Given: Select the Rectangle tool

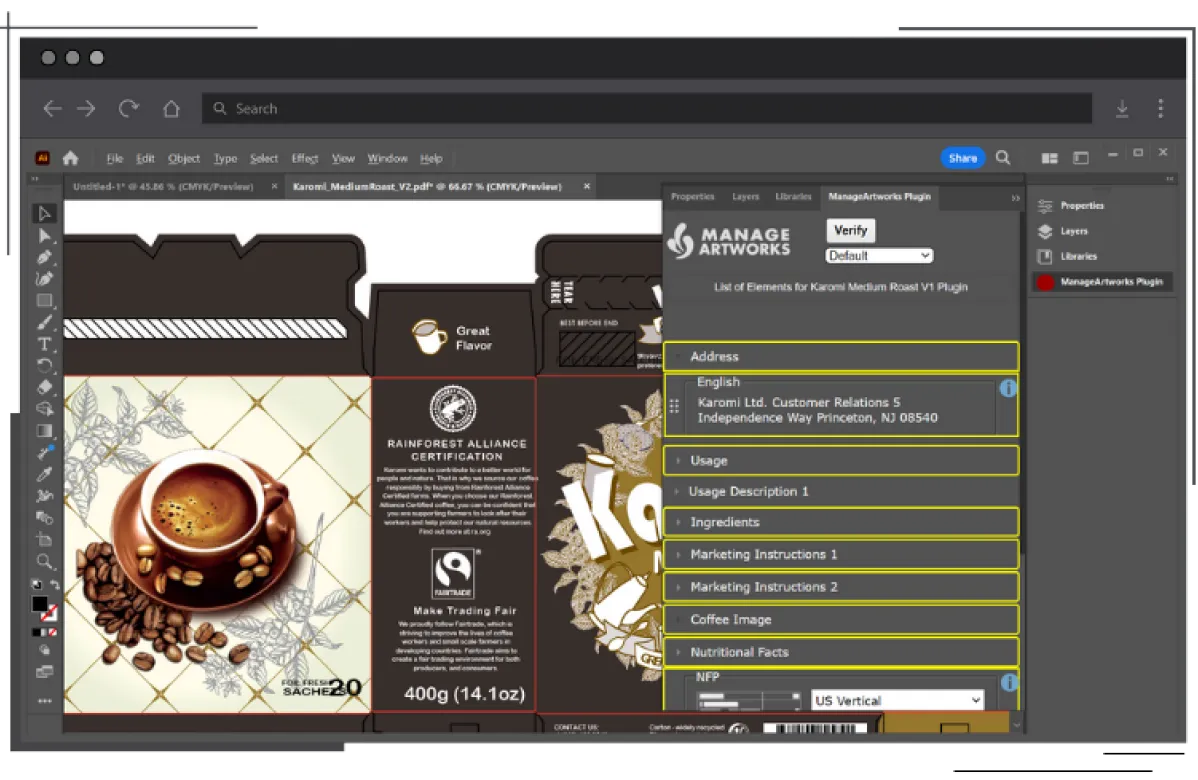Looking at the screenshot, I should pyautogui.click(x=44, y=300).
